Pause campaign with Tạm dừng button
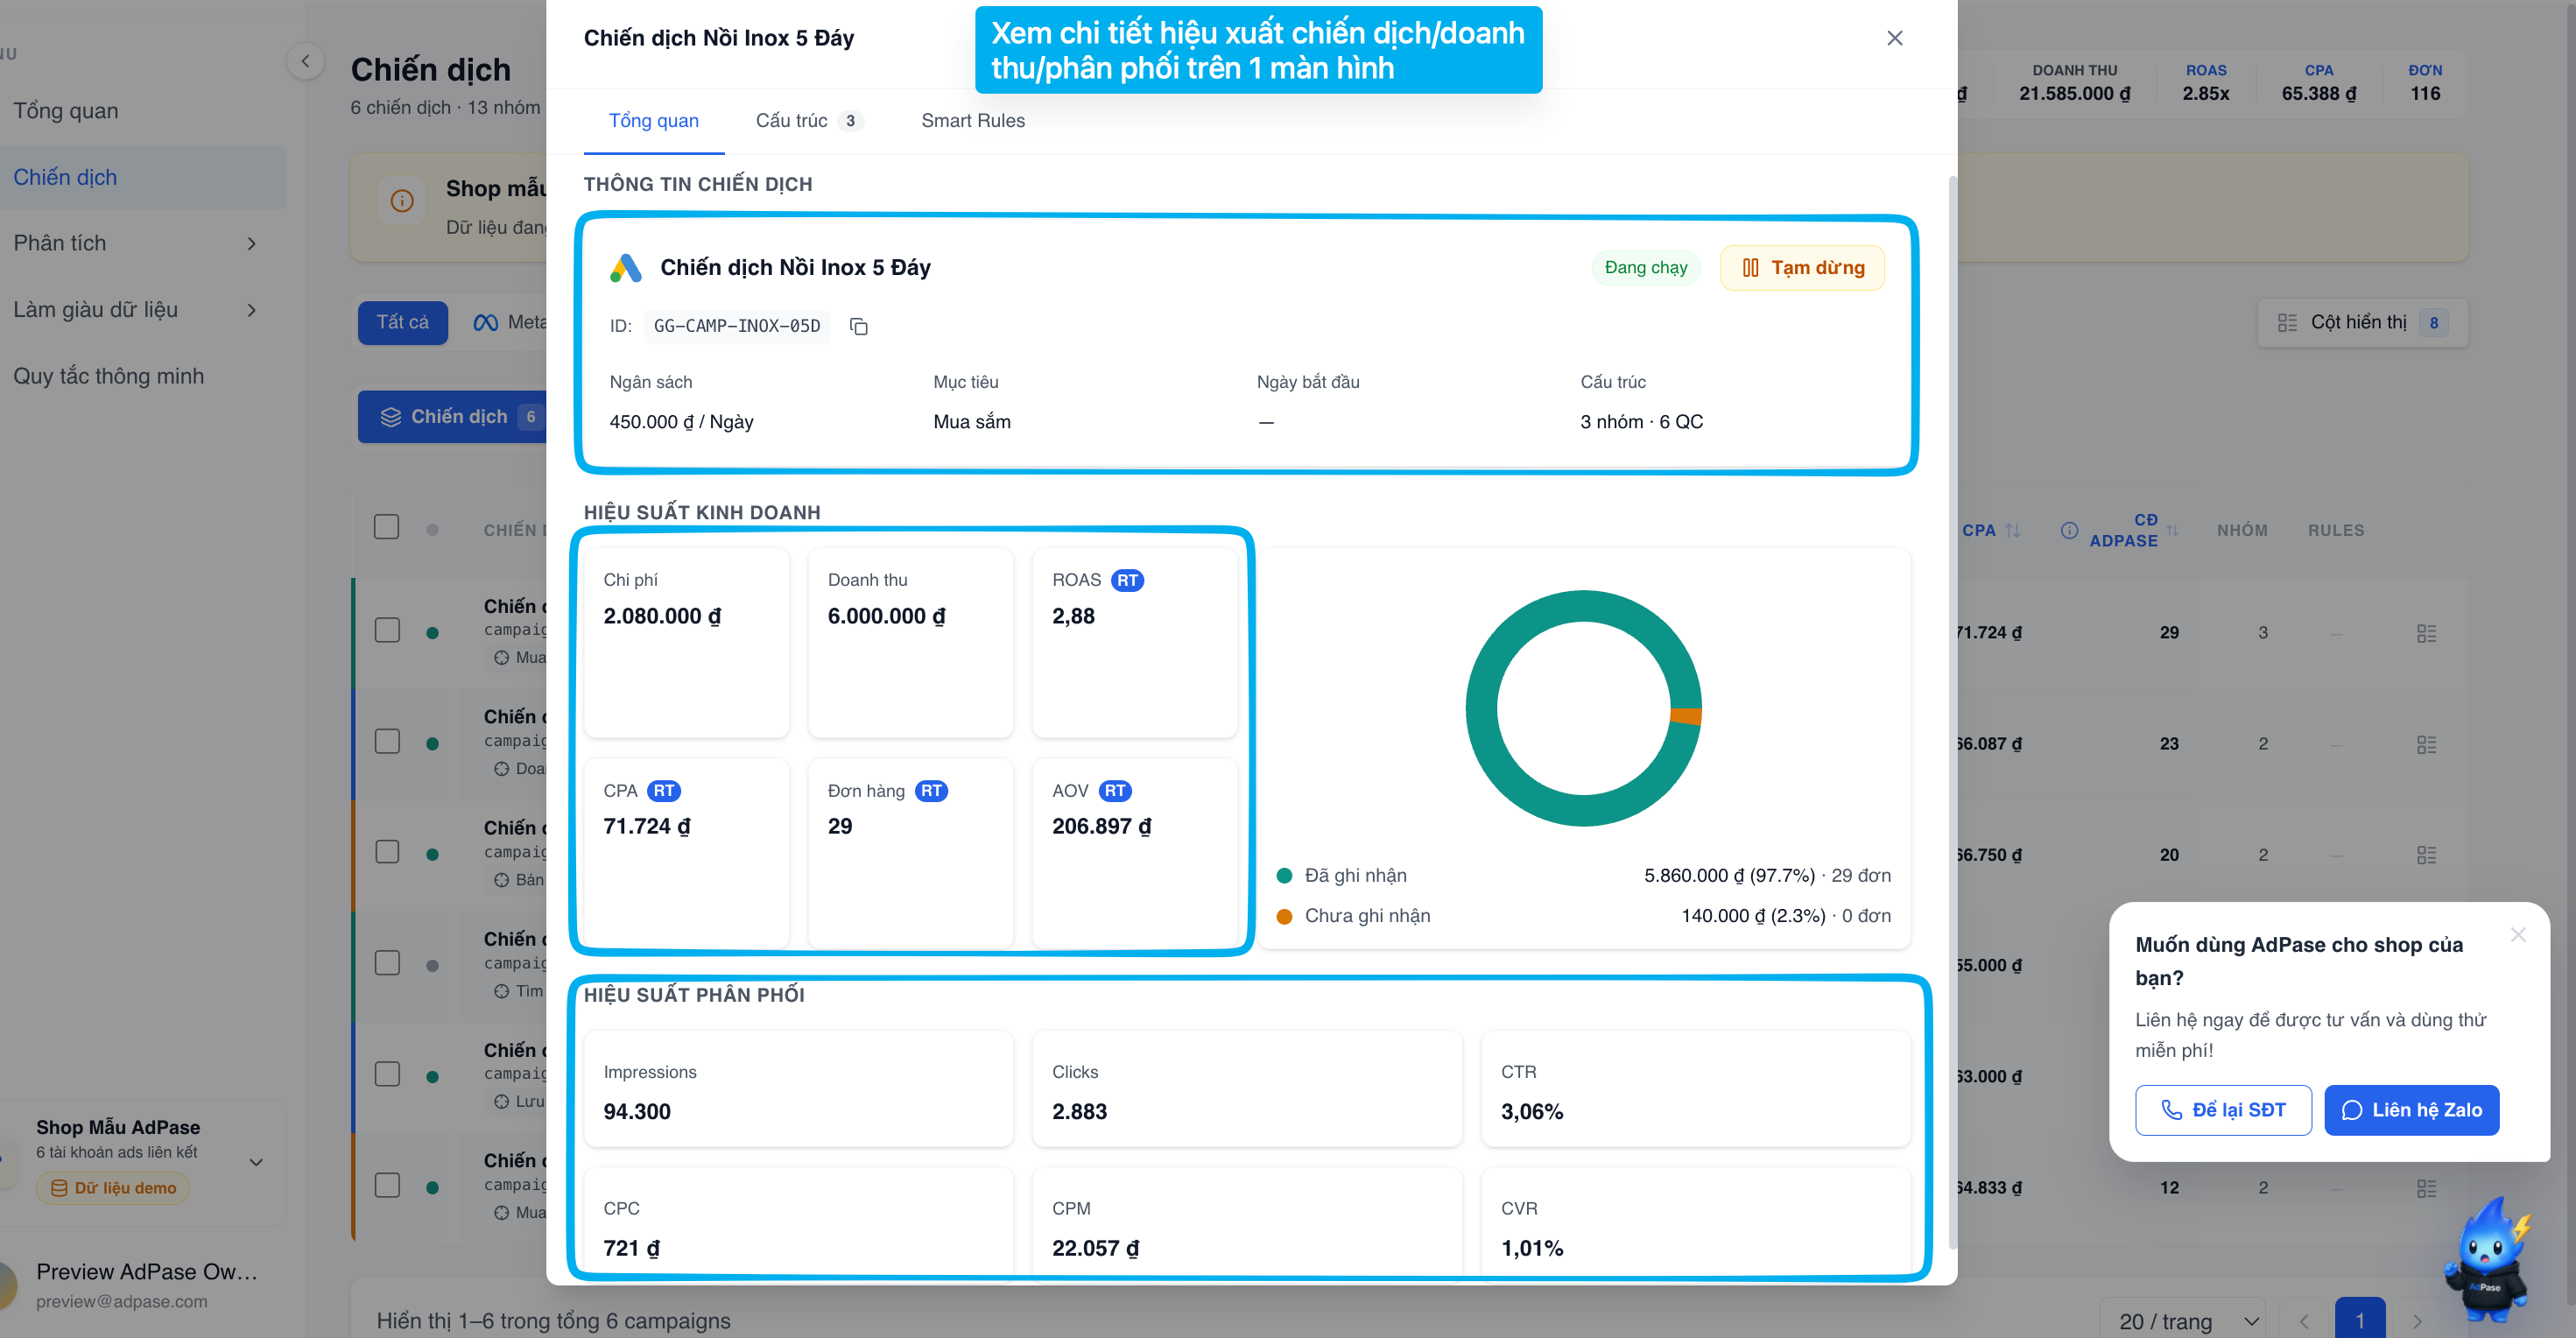Screen dimensions: 2576x1338 [x=1802, y=268]
